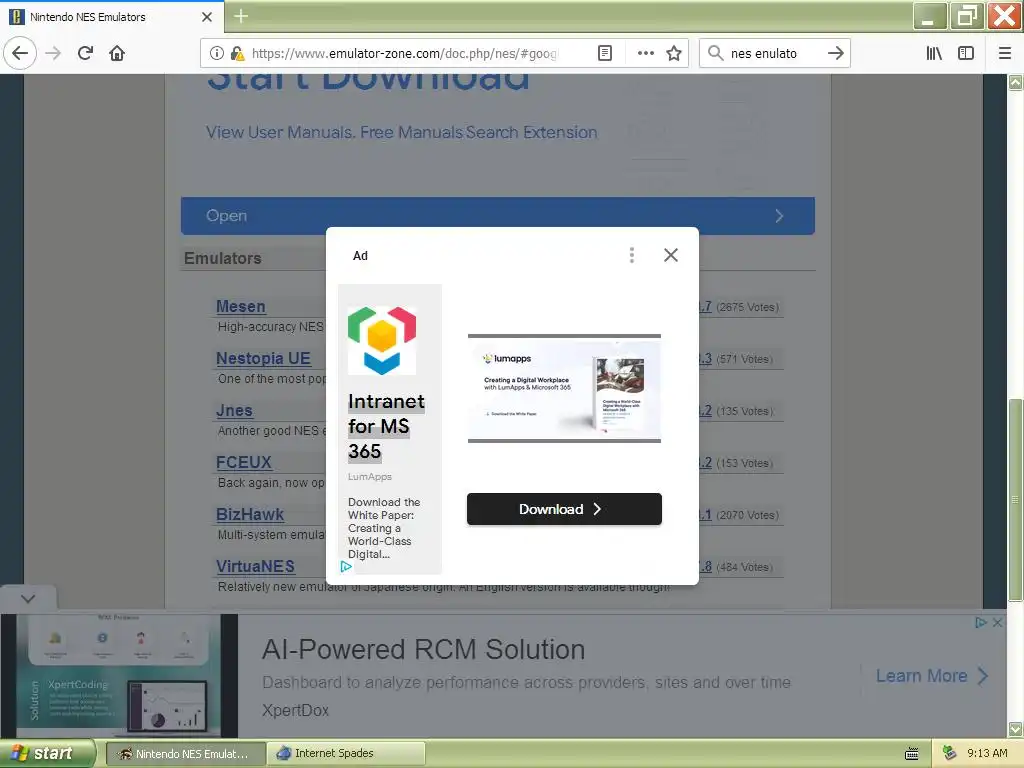The width and height of the screenshot is (1024, 768).
Task: Click the AdChoices icon in popup ad
Action: point(346,566)
